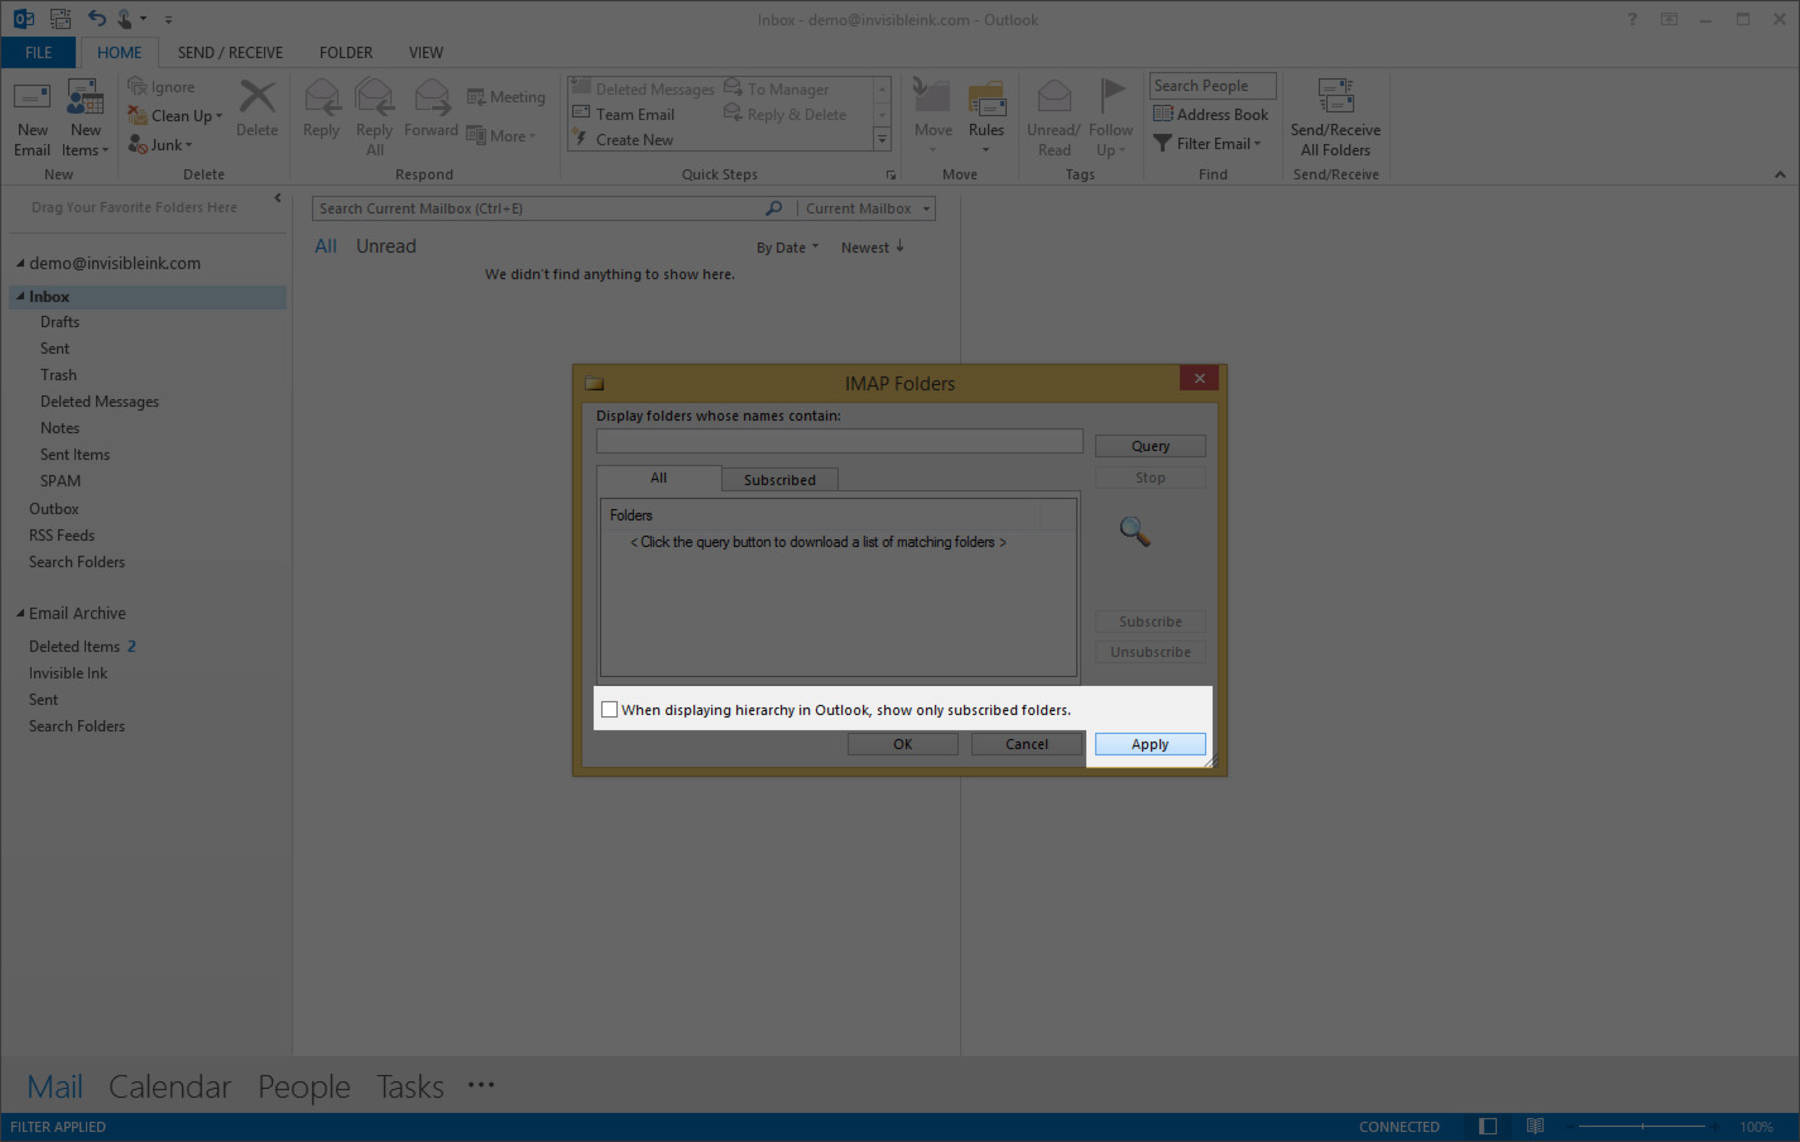This screenshot has height=1142, width=1800.
Task: Click the folder name filter text field
Action: click(839, 441)
